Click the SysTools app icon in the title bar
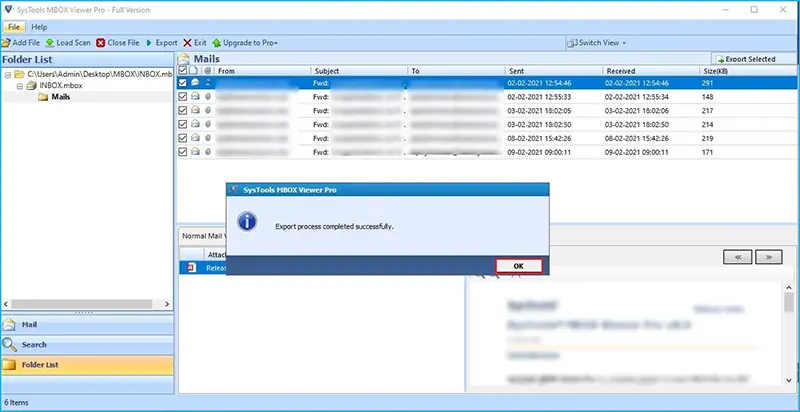This screenshot has height=412, width=800. pyautogui.click(x=8, y=9)
